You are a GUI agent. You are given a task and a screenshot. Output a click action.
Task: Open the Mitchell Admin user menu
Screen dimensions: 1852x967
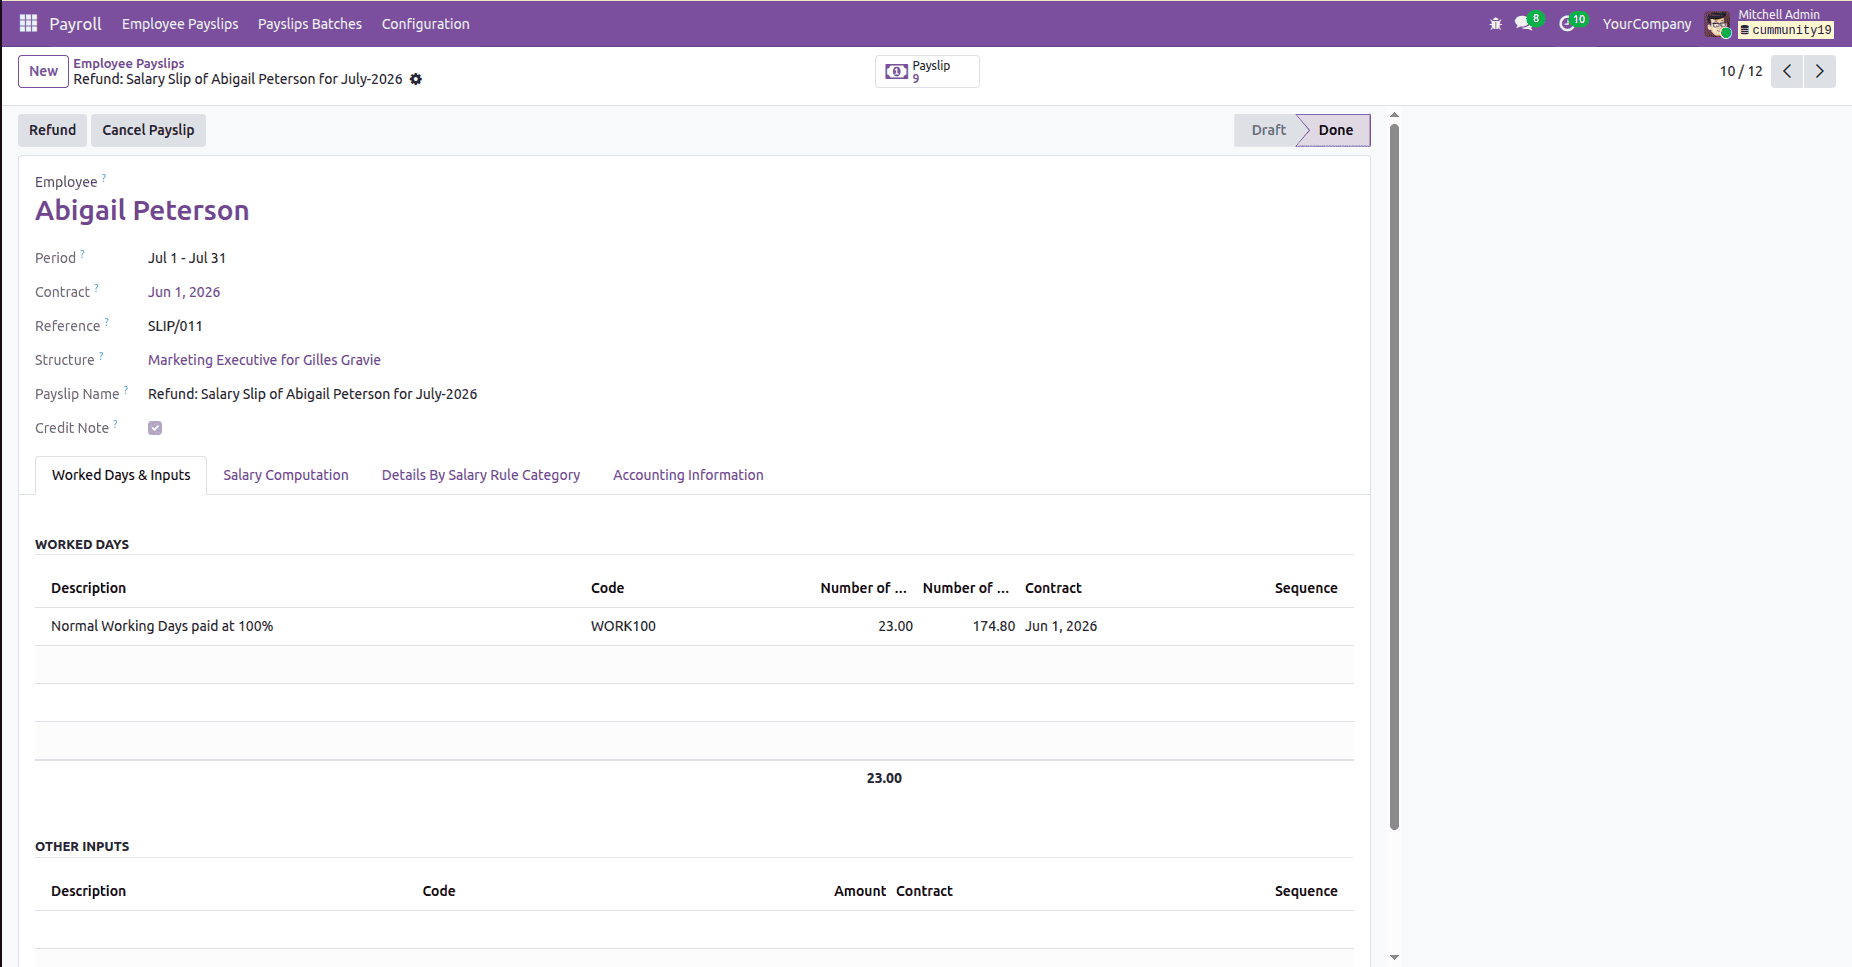tap(1769, 23)
